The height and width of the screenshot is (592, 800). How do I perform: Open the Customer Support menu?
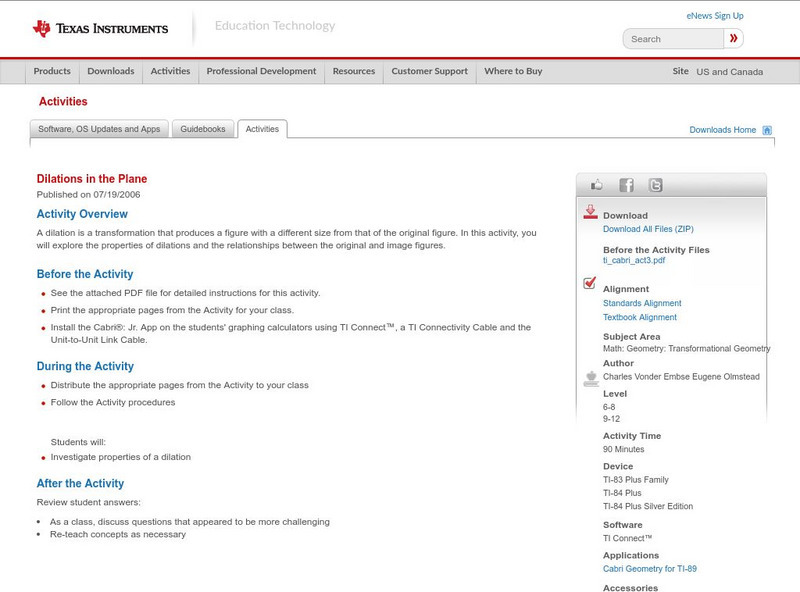click(430, 71)
